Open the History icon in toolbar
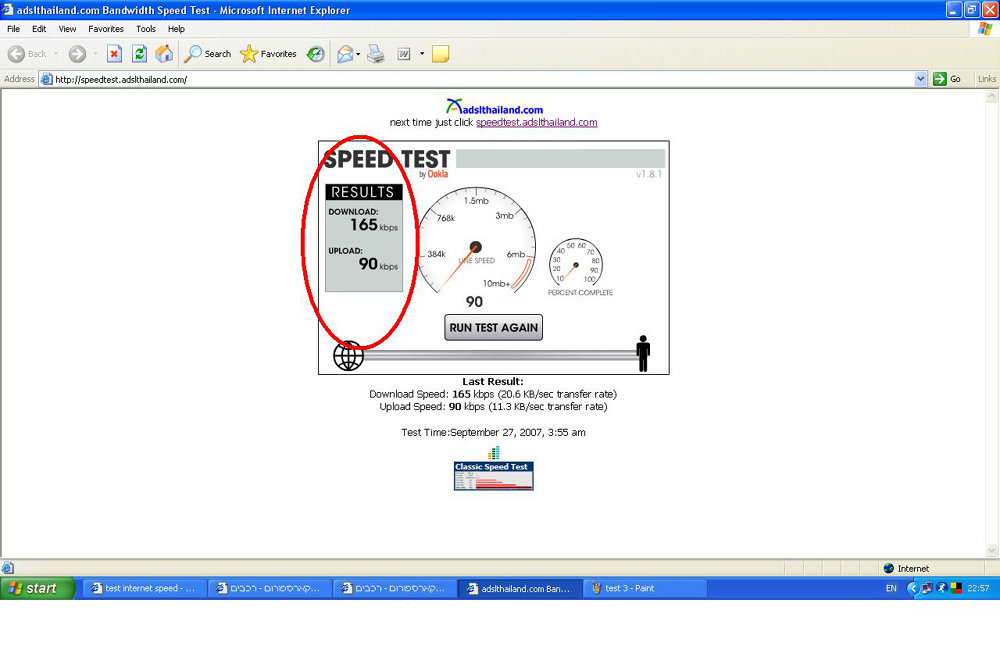 click(x=316, y=54)
